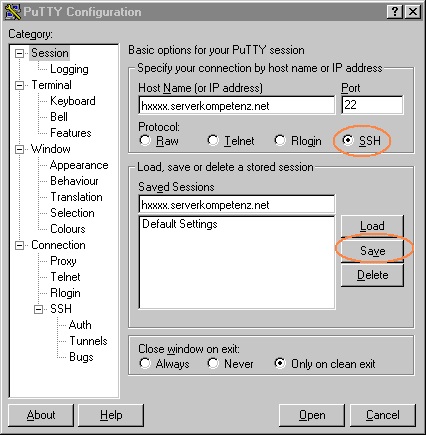Select the Auth category under SSH
This screenshot has height=436, width=426.
pyautogui.click(x=80, y=325)
